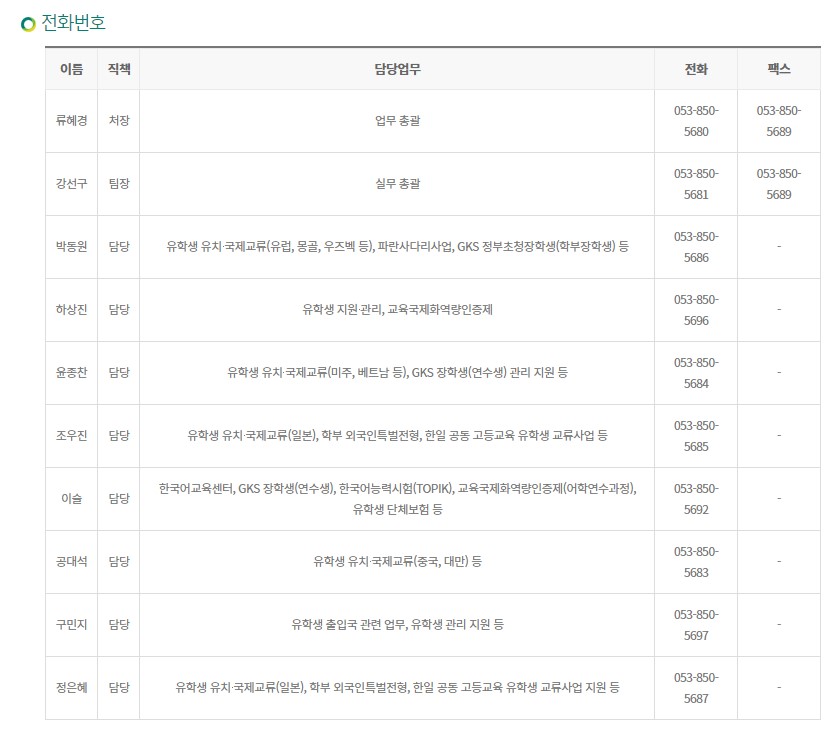Click phone number 053-850-5685 for 조우진
This screenshot has width=832, height=733.
click(x=696, y=435)
